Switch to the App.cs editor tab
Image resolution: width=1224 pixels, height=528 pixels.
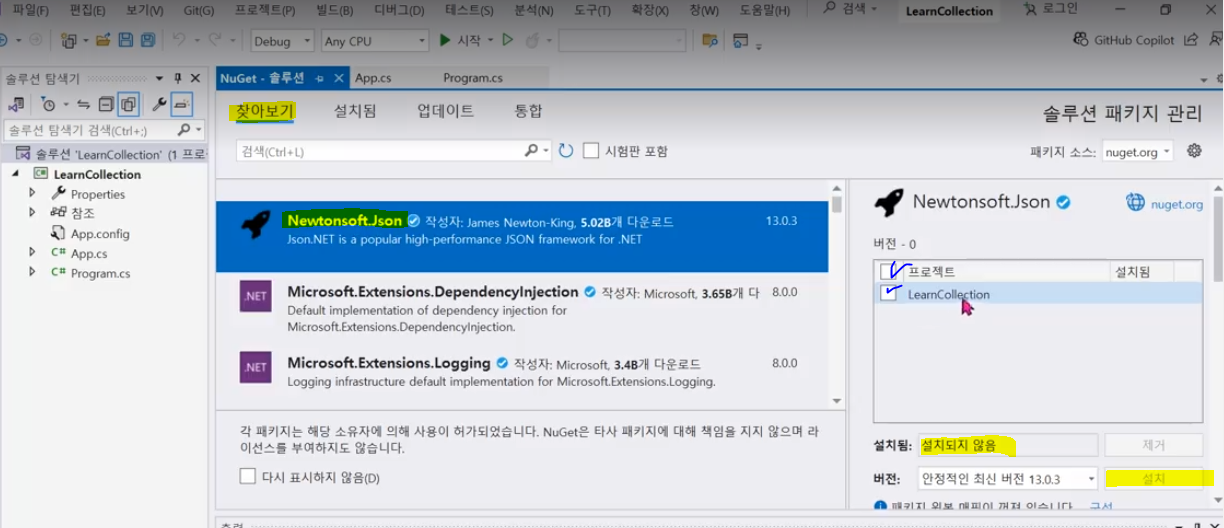373,77
